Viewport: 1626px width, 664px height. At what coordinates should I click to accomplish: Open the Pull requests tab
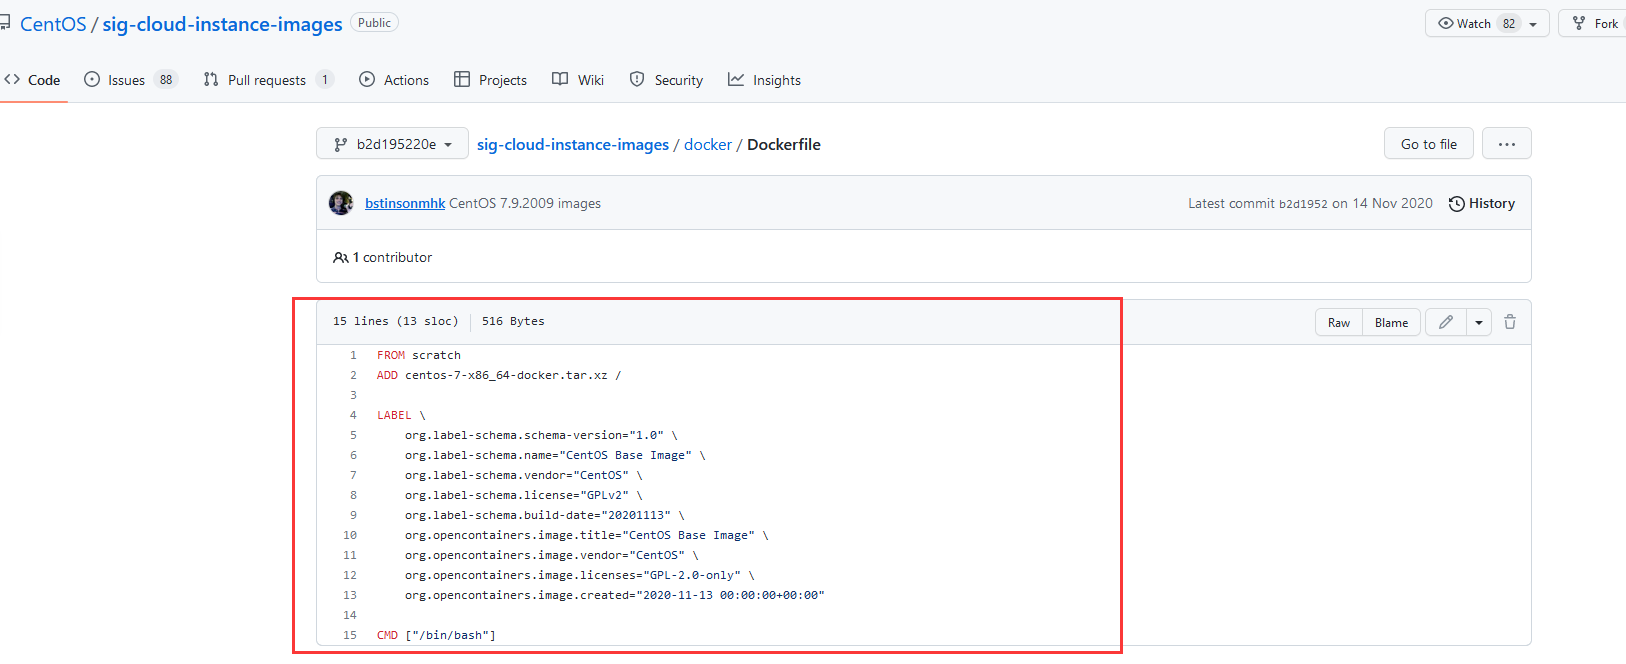[268, 80]
